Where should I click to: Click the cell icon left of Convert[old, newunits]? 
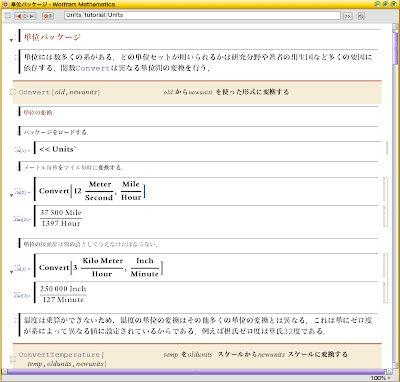(x=13, y=92)
